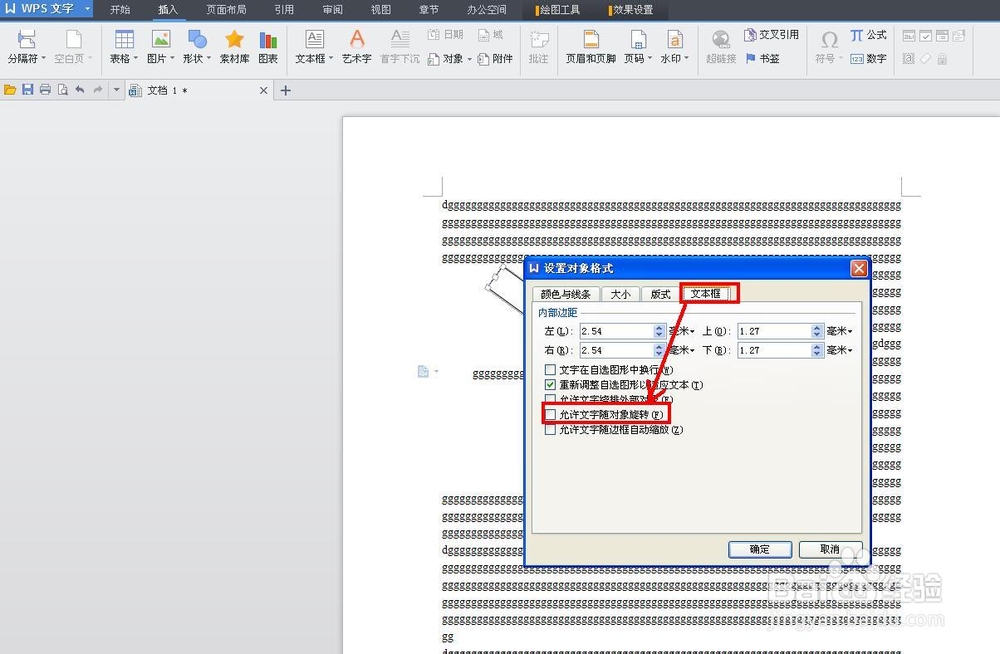This screenshot has height=654, width=1000.
Task: Insert a page break via 分隔符 icon
Action: pyautogui.click(x=26, y=40)
